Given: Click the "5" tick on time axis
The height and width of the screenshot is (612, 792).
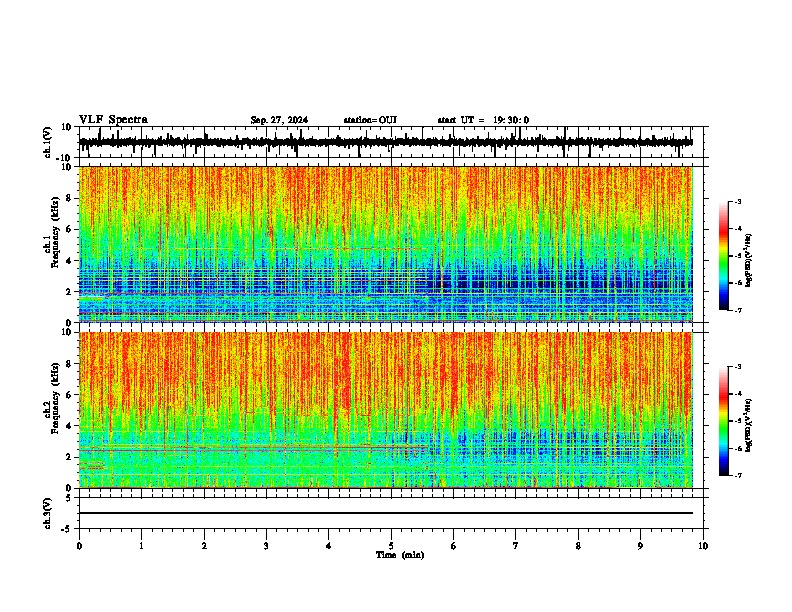Looking at the screenshot, I should click(391, 546).
